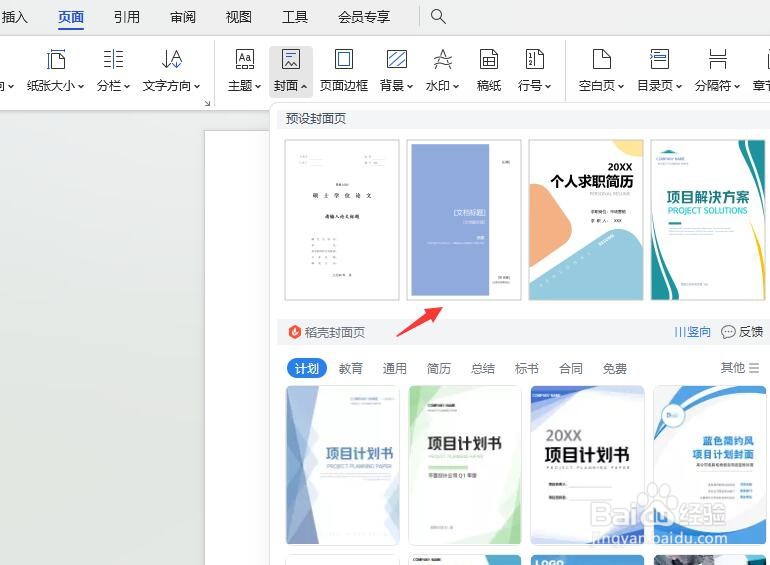
Task: Open the 工具 ribbon tab
Action: click(x=295, y=17)
